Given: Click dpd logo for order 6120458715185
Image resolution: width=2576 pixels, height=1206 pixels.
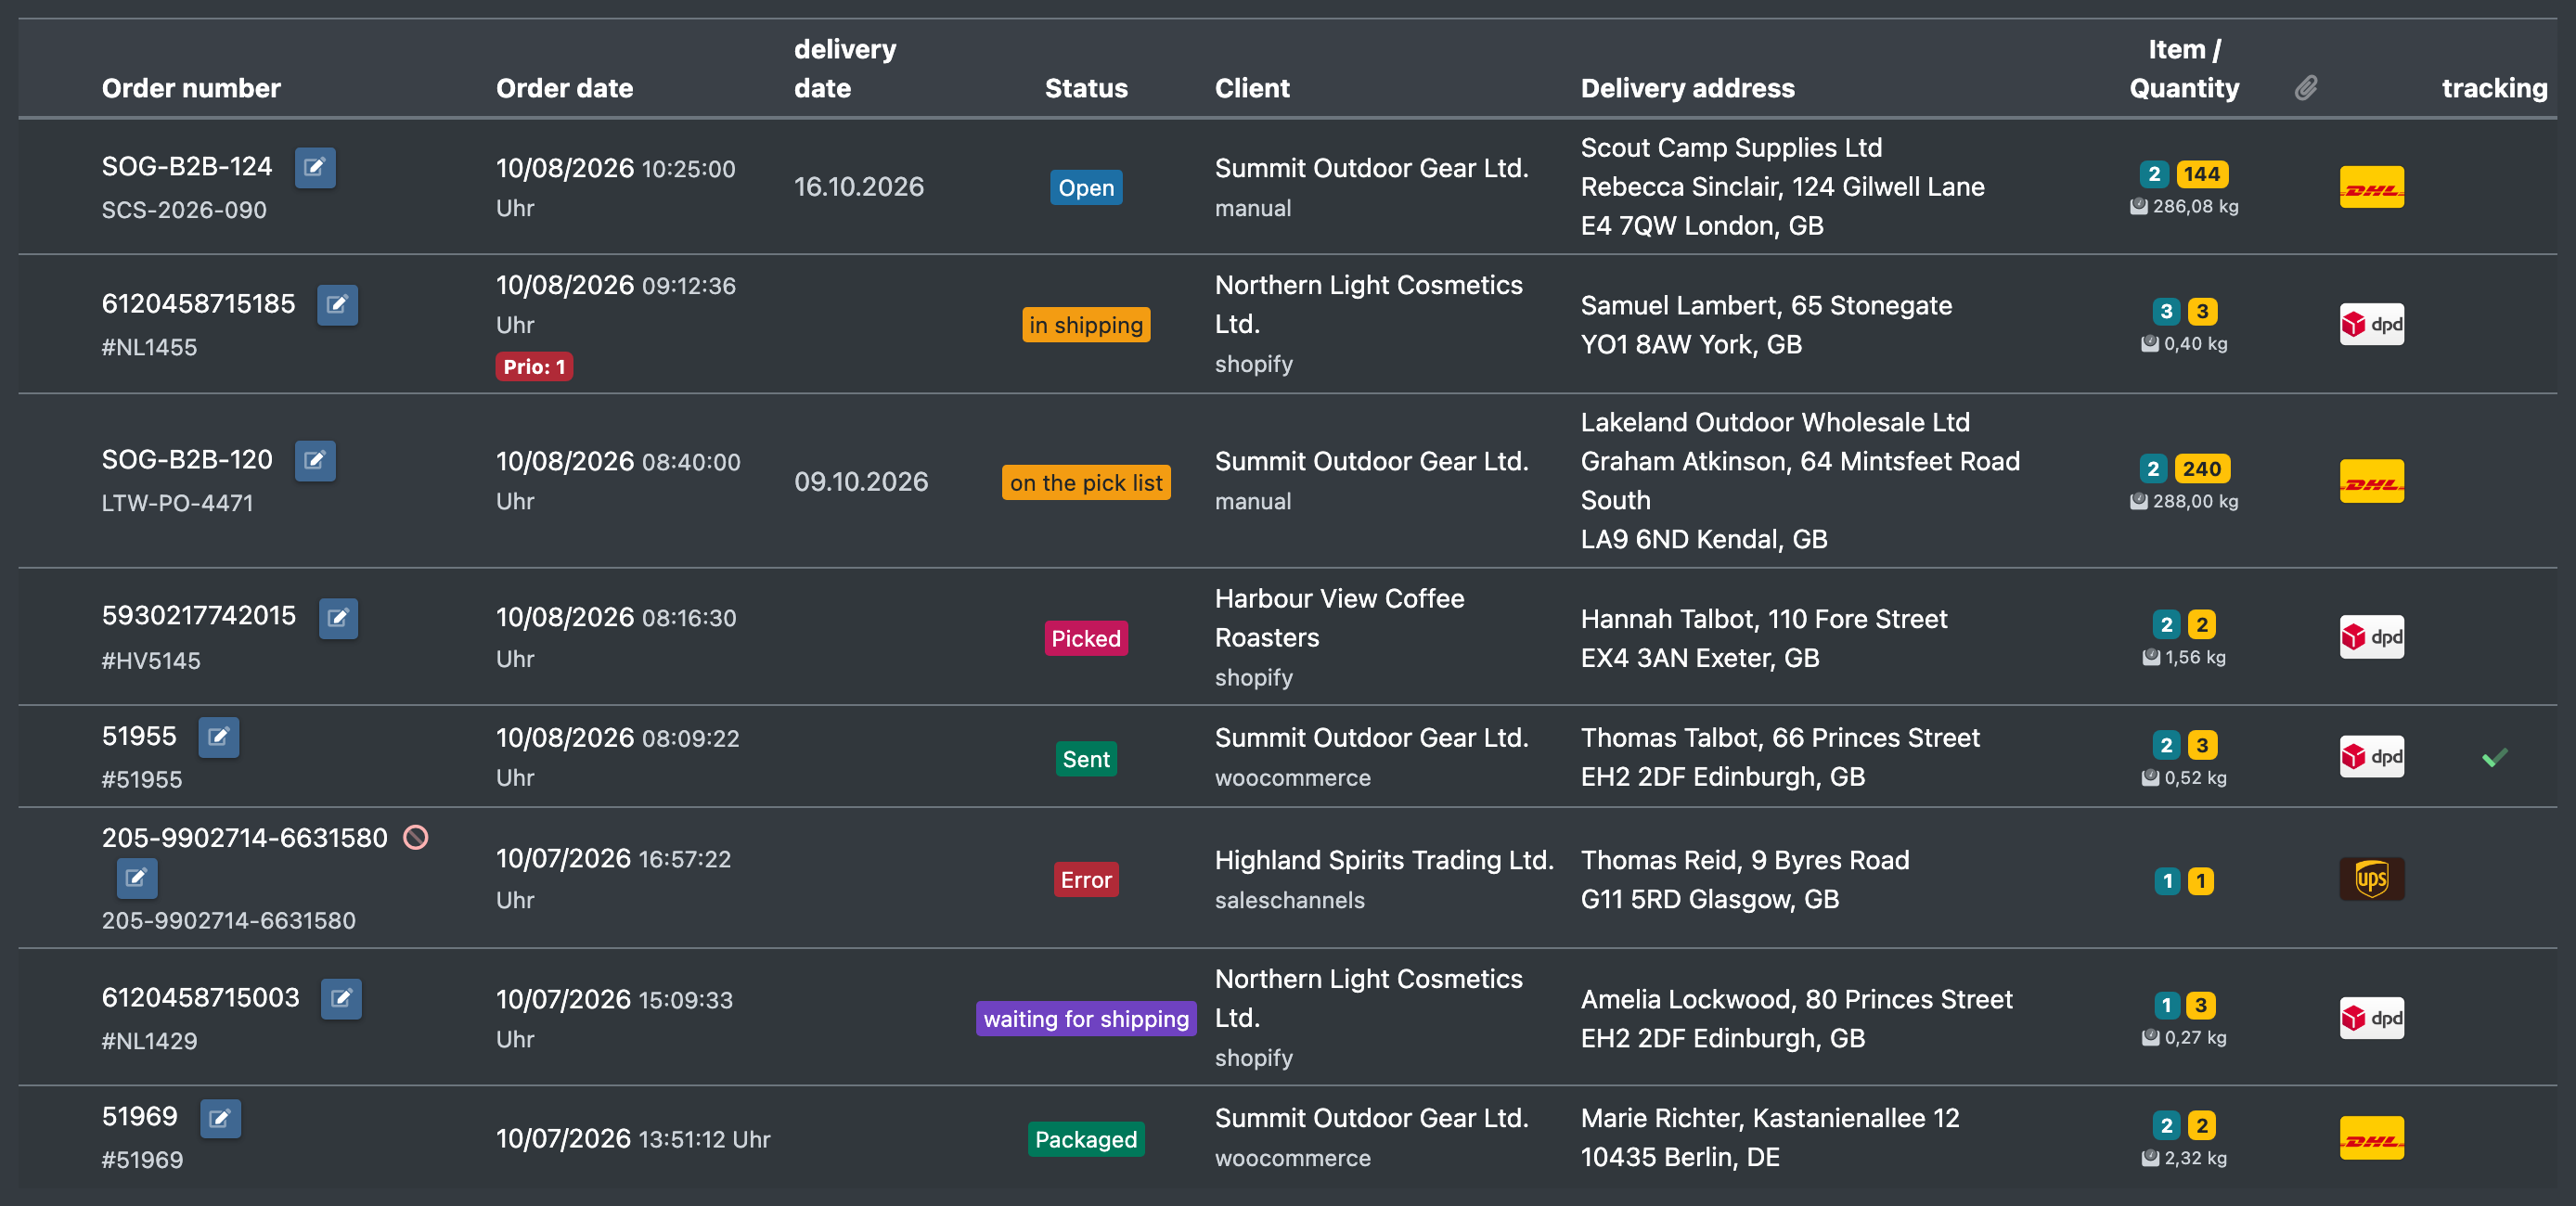Looking at the screenshot, I should pyautogui.click(x=2371, y=324).
